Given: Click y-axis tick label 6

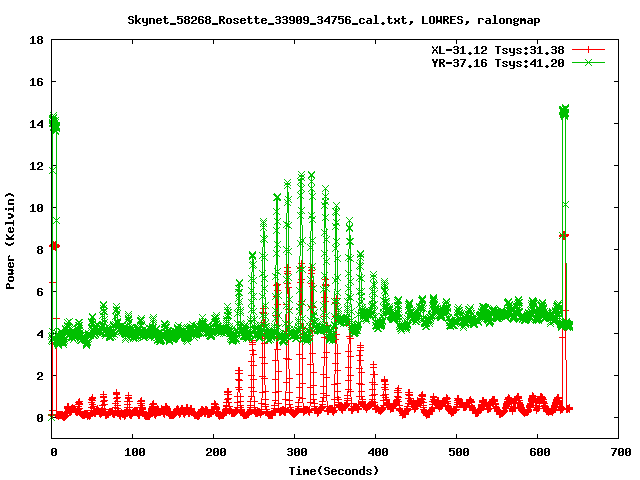Looking at the screenshot, I should [40, 292].
